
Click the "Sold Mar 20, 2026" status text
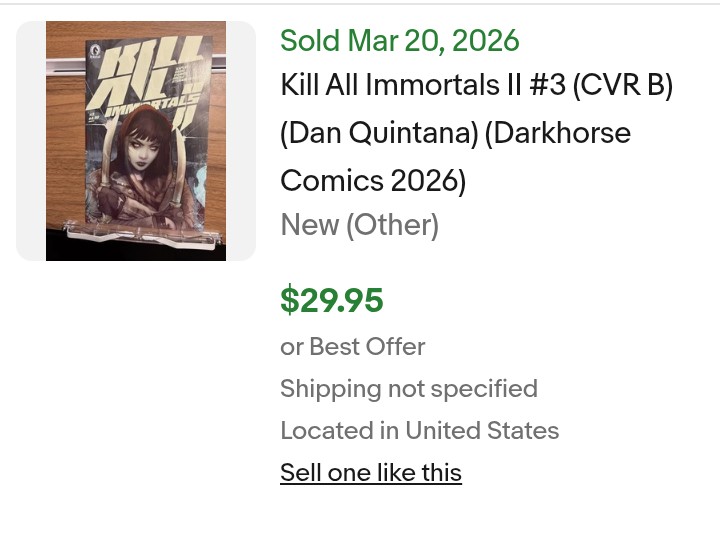tap(399, 41)
